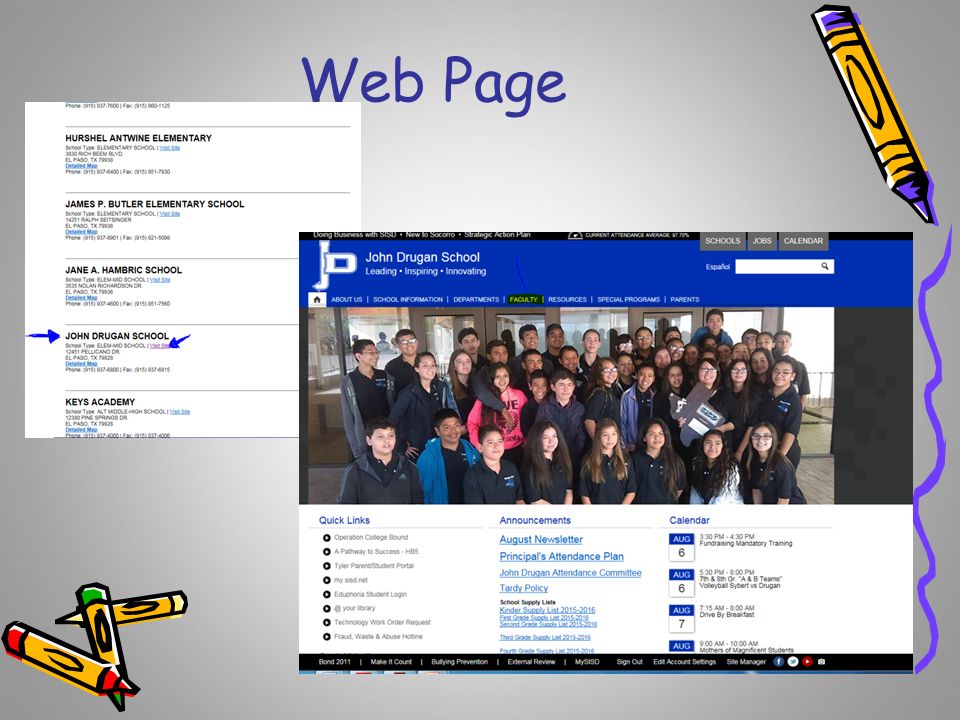Click the home icon in navigation bar
960x720 pixels.
[x=317, y=299]
